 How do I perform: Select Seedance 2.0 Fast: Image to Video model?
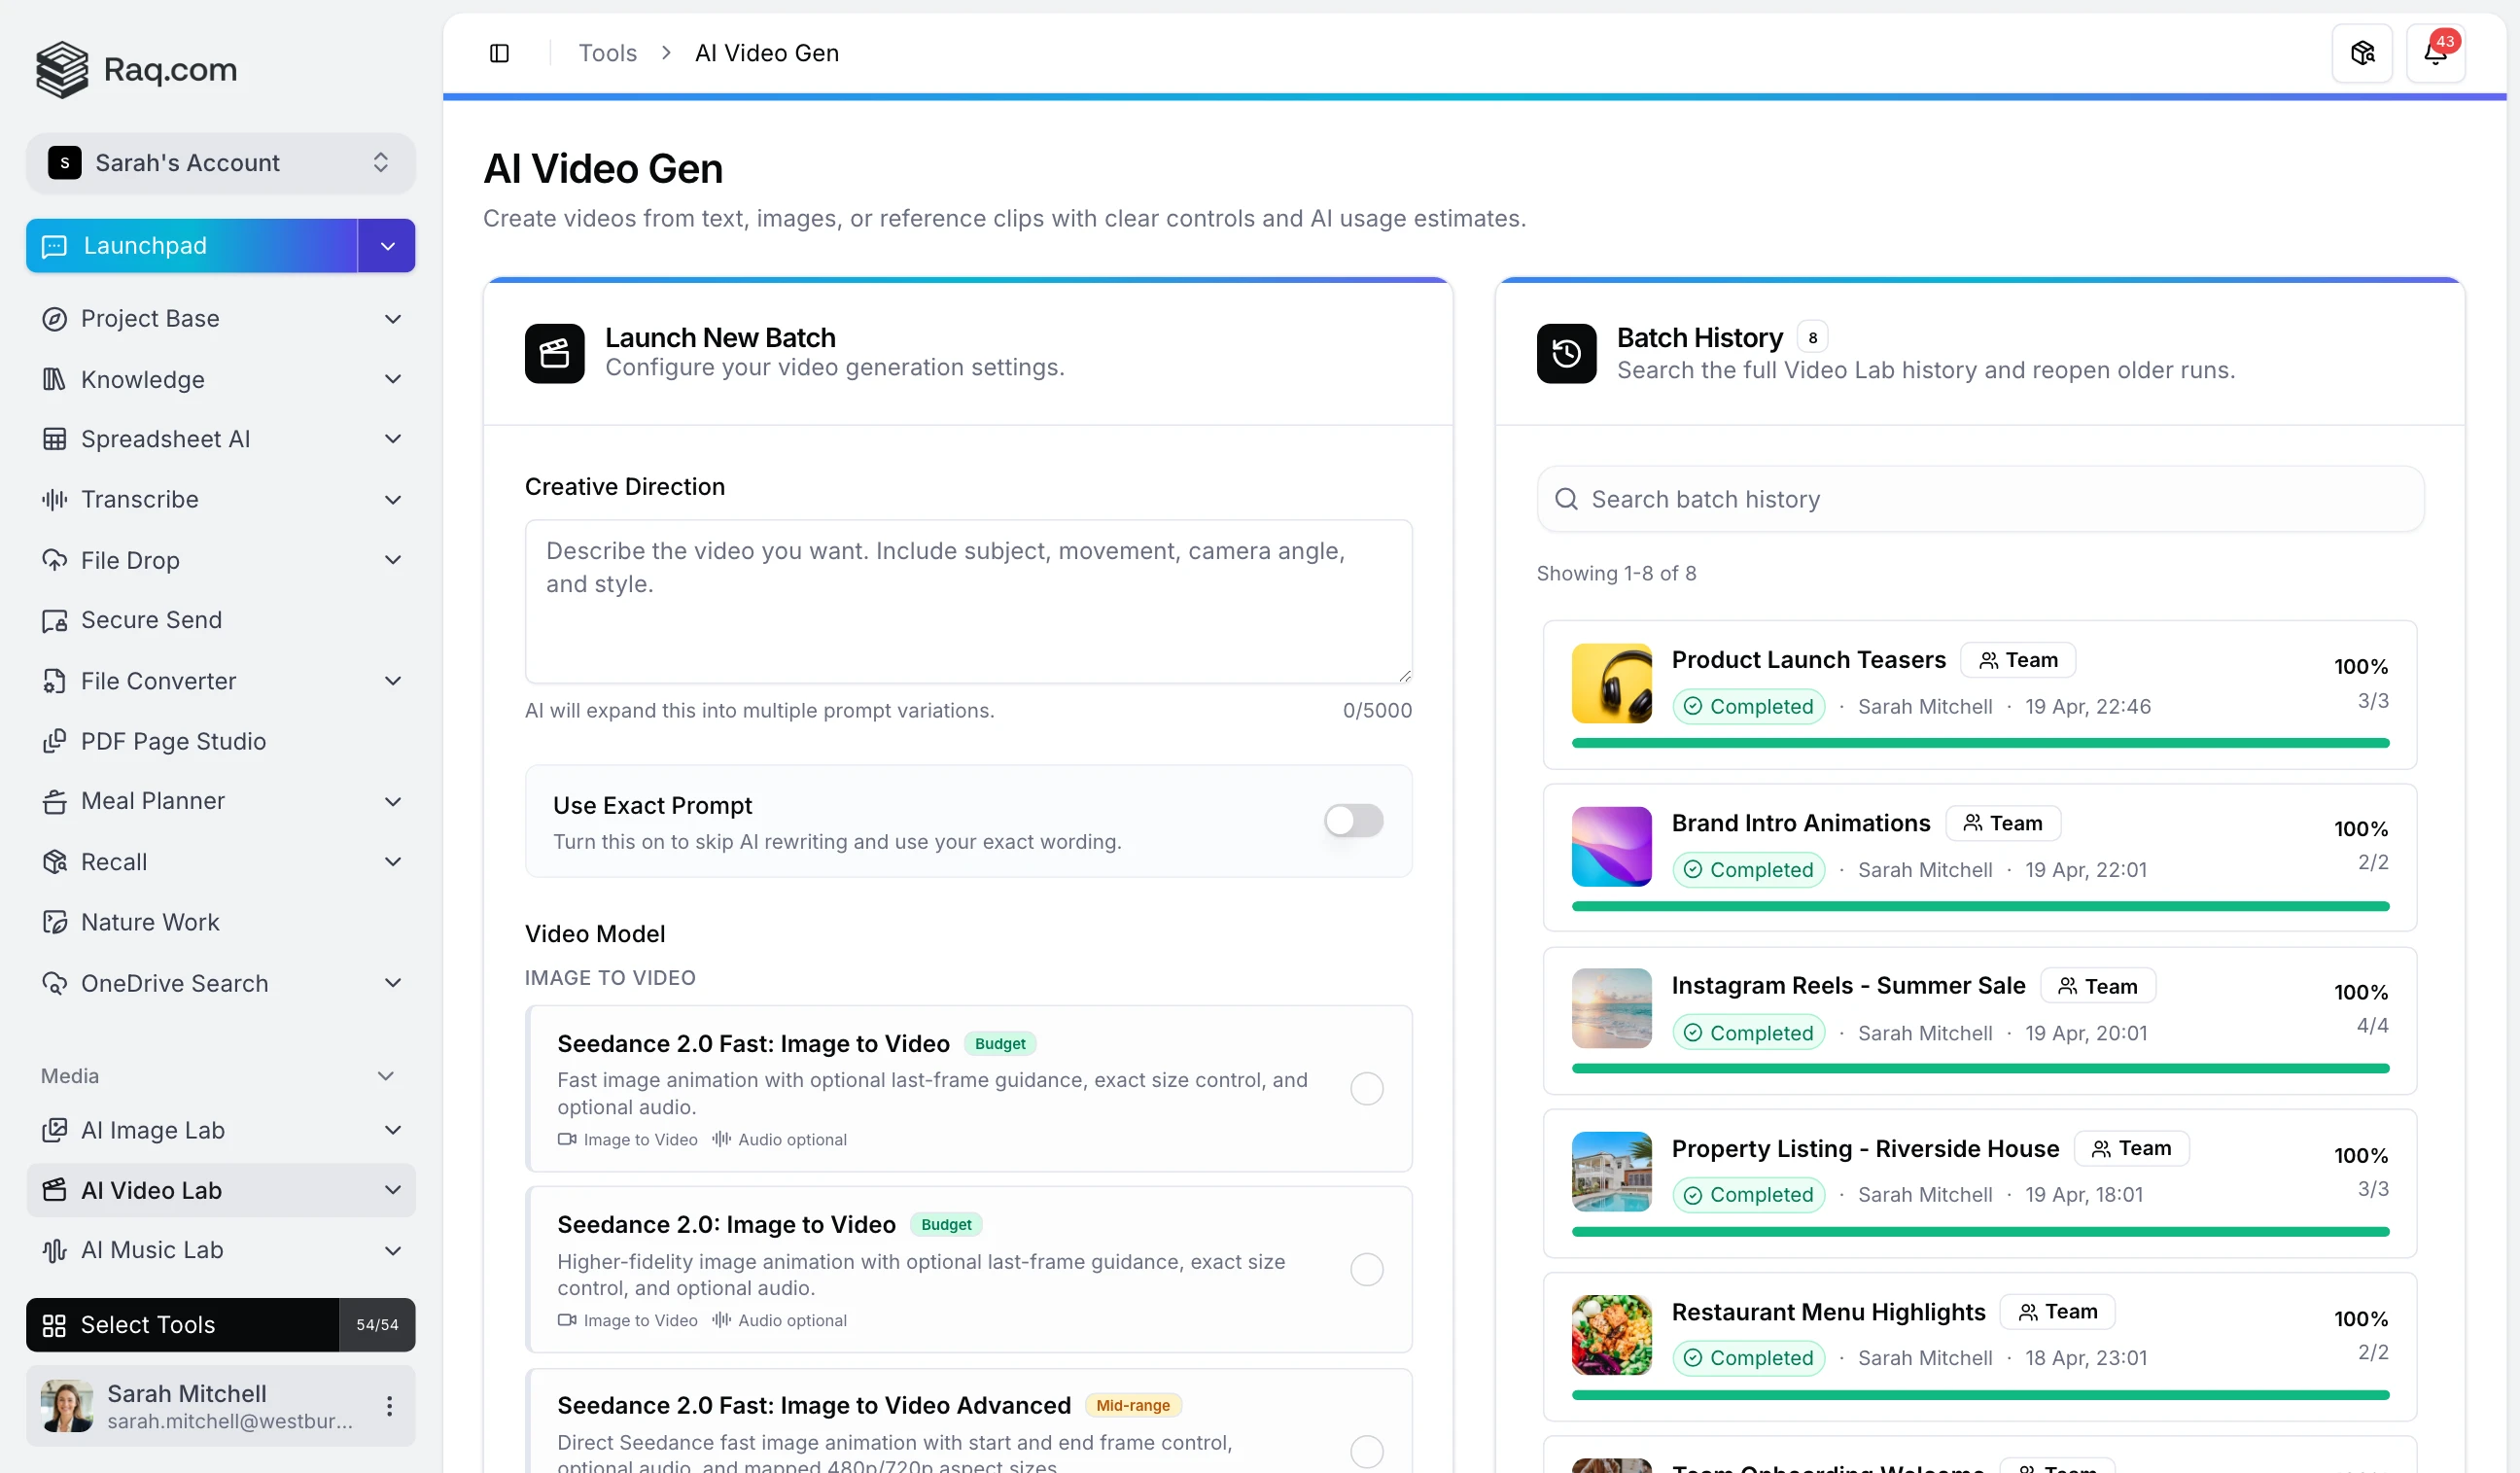(1366, 1088)
